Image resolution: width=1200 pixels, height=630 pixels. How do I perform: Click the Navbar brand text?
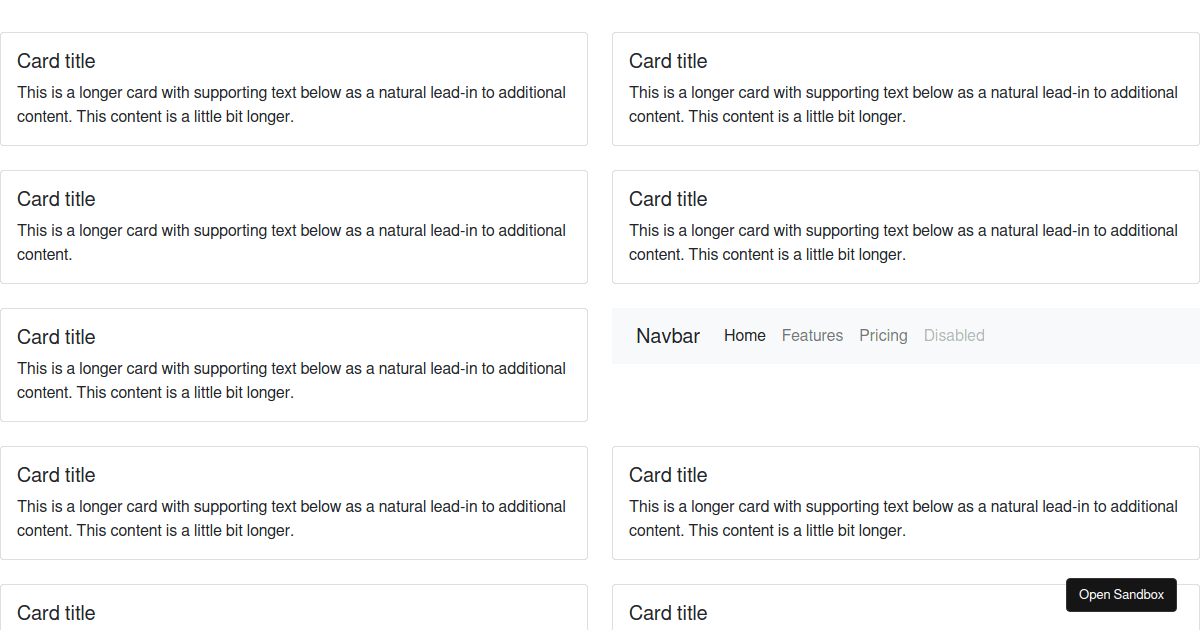tap(668, 336)
